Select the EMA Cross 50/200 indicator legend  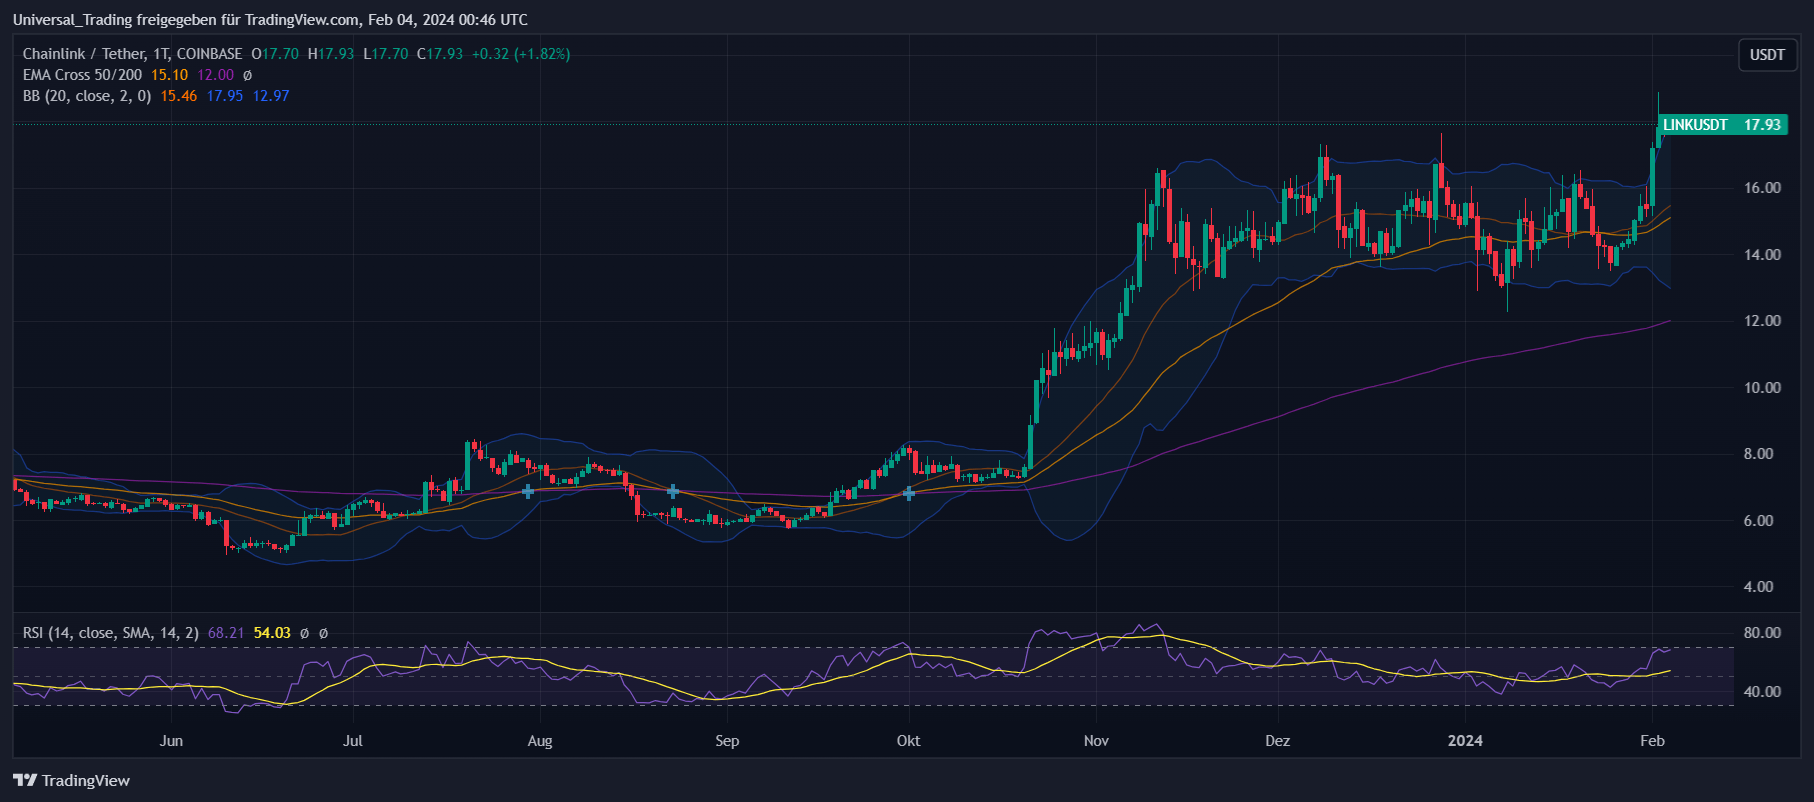pos(82,75)
